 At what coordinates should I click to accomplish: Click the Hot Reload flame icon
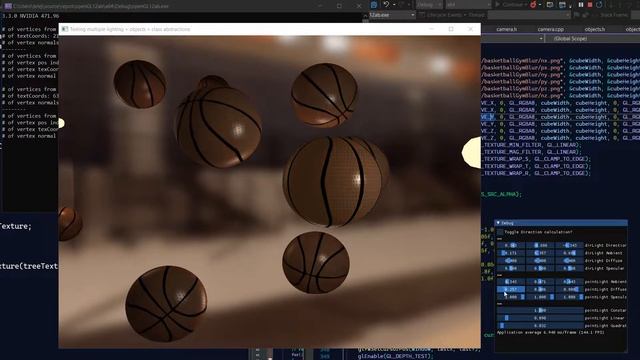533,5
